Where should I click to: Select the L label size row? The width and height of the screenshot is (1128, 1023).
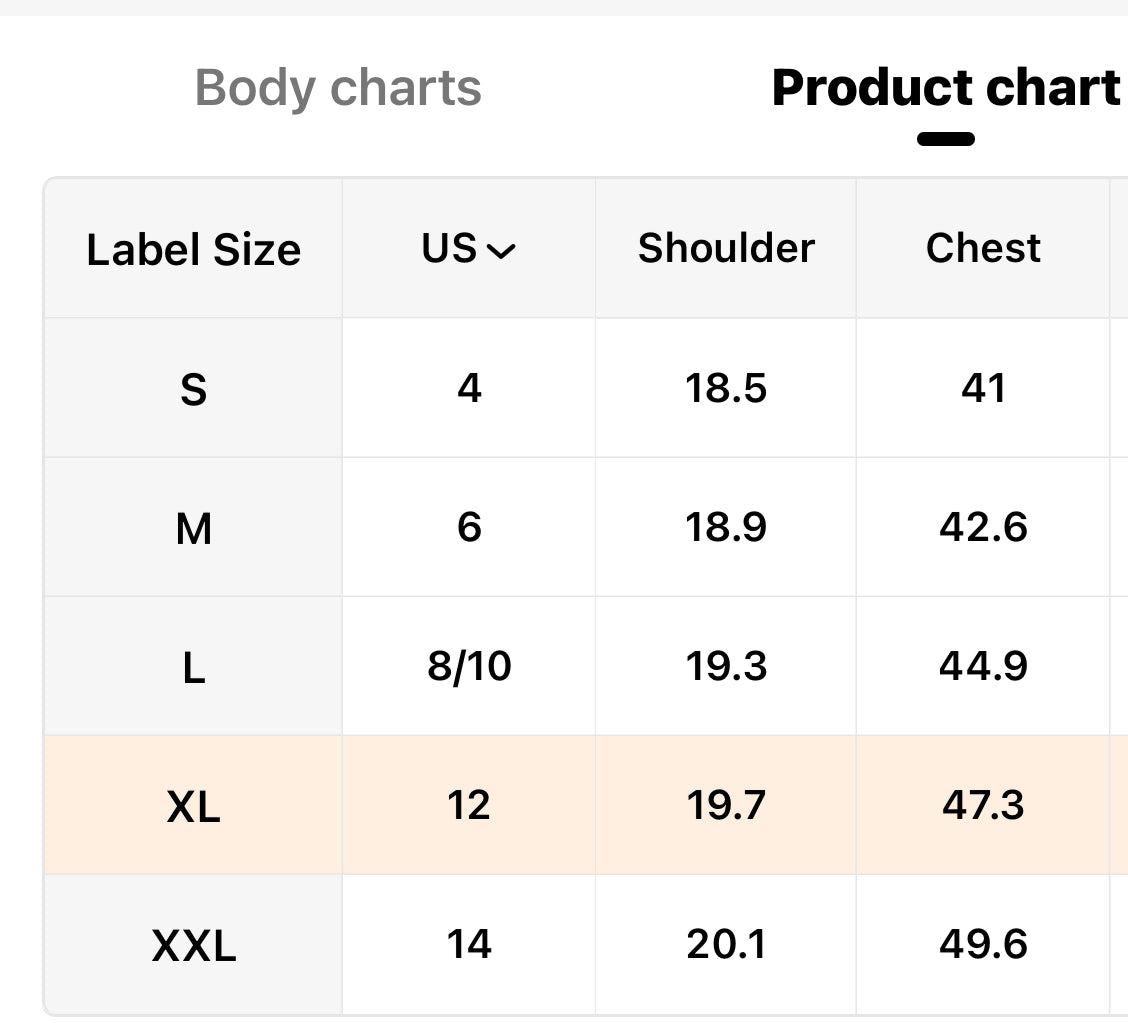pos(193,666)
